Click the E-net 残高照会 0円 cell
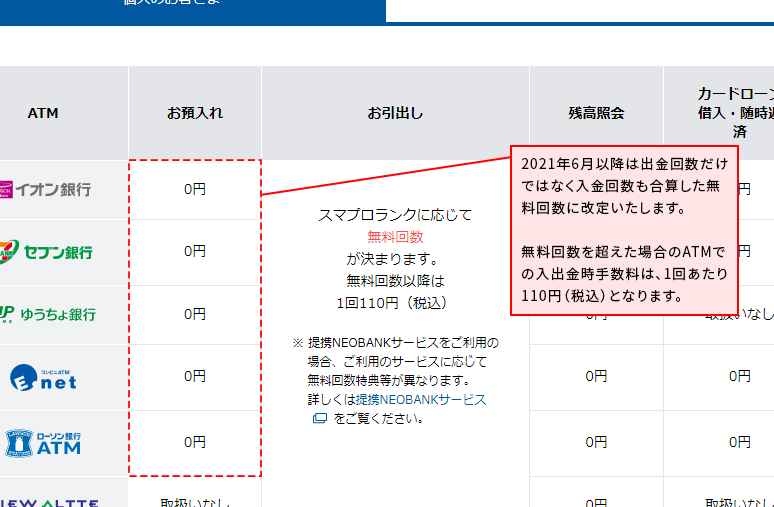This screenshot has width=774, height=507. [596, 376]
